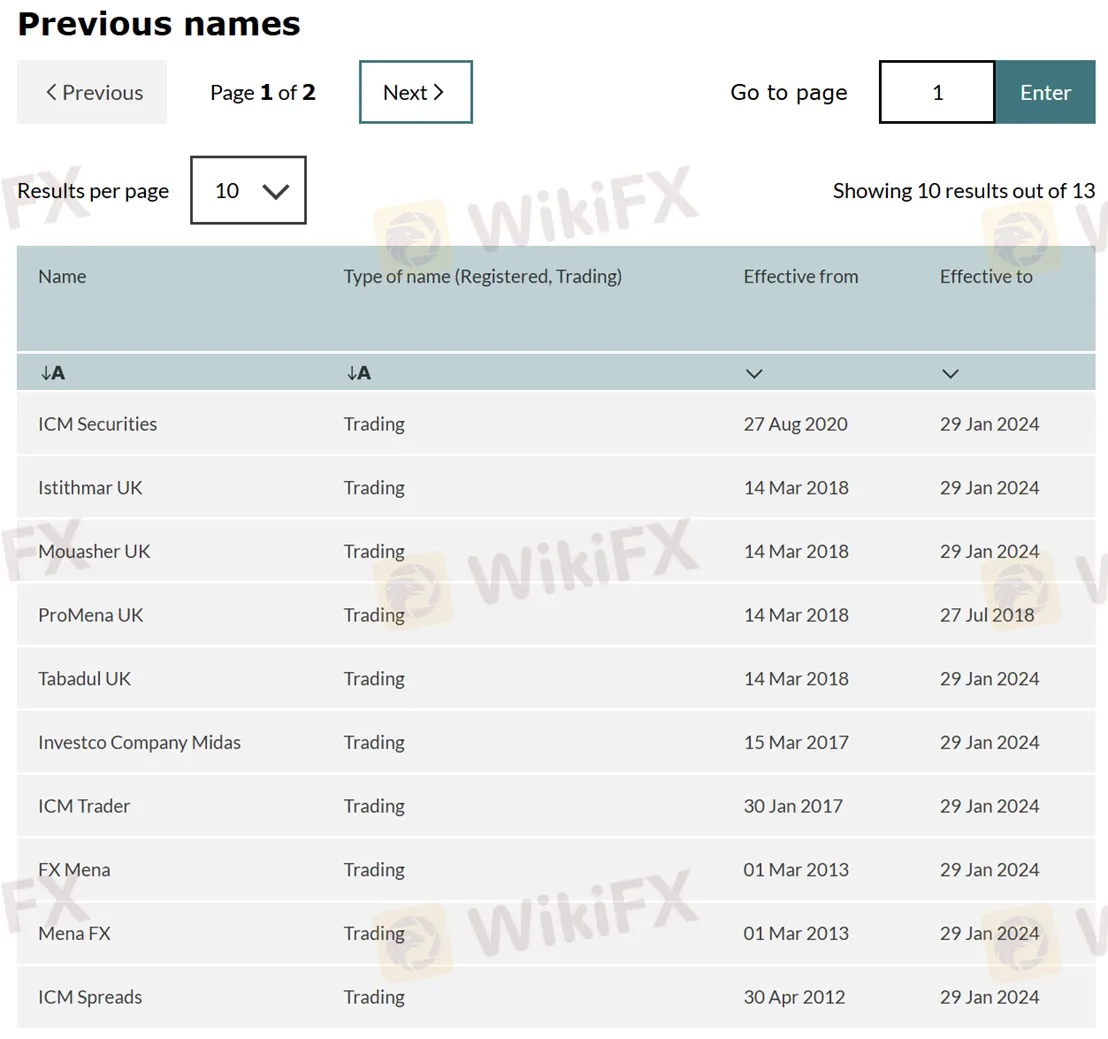Click the Type of name column header
Image resolution: width=1108 pixels, height=1039 pixels.
point(483,276)
